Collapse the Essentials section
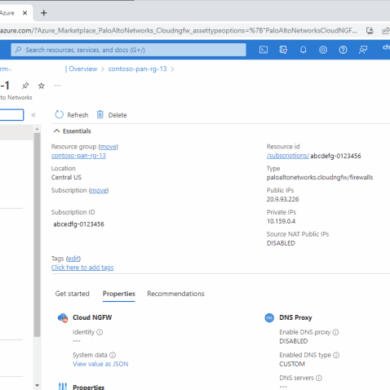Image resolution: width=390 pixels, height=390 pixels. pyautogui.click(x=72, y=131)
